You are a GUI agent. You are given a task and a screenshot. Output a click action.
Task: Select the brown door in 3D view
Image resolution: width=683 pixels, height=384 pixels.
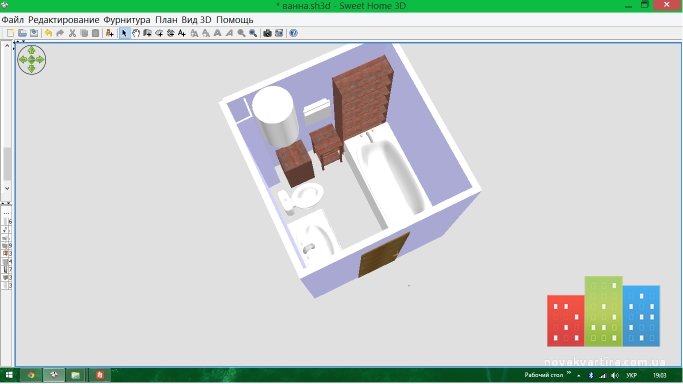(383, 255)
